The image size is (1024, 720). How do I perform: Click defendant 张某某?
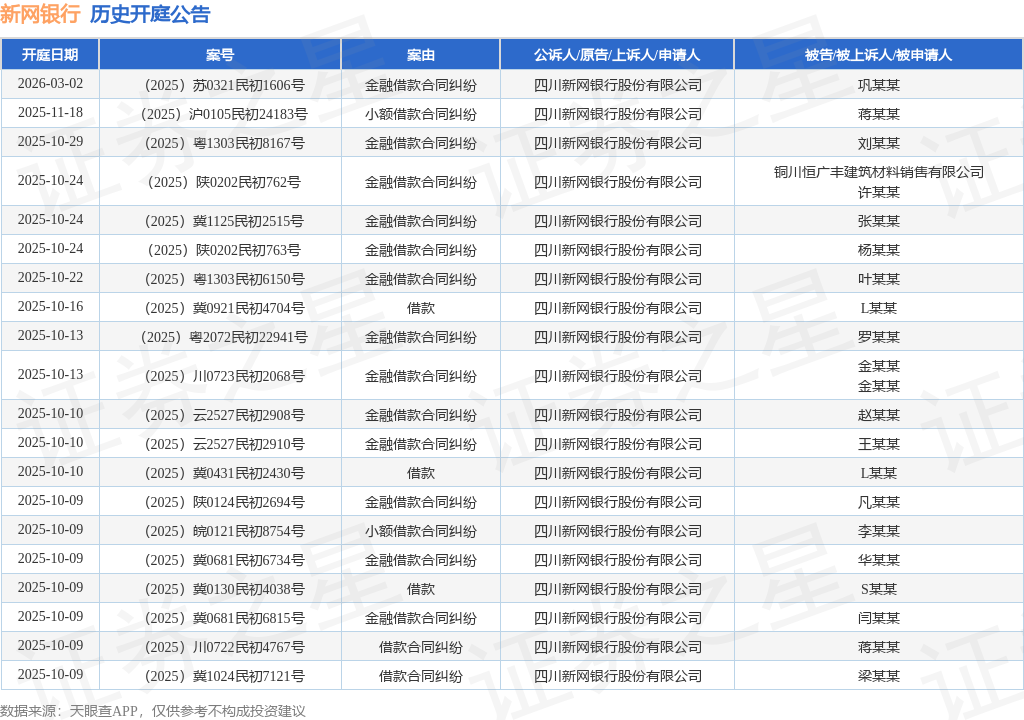[878, 221]
